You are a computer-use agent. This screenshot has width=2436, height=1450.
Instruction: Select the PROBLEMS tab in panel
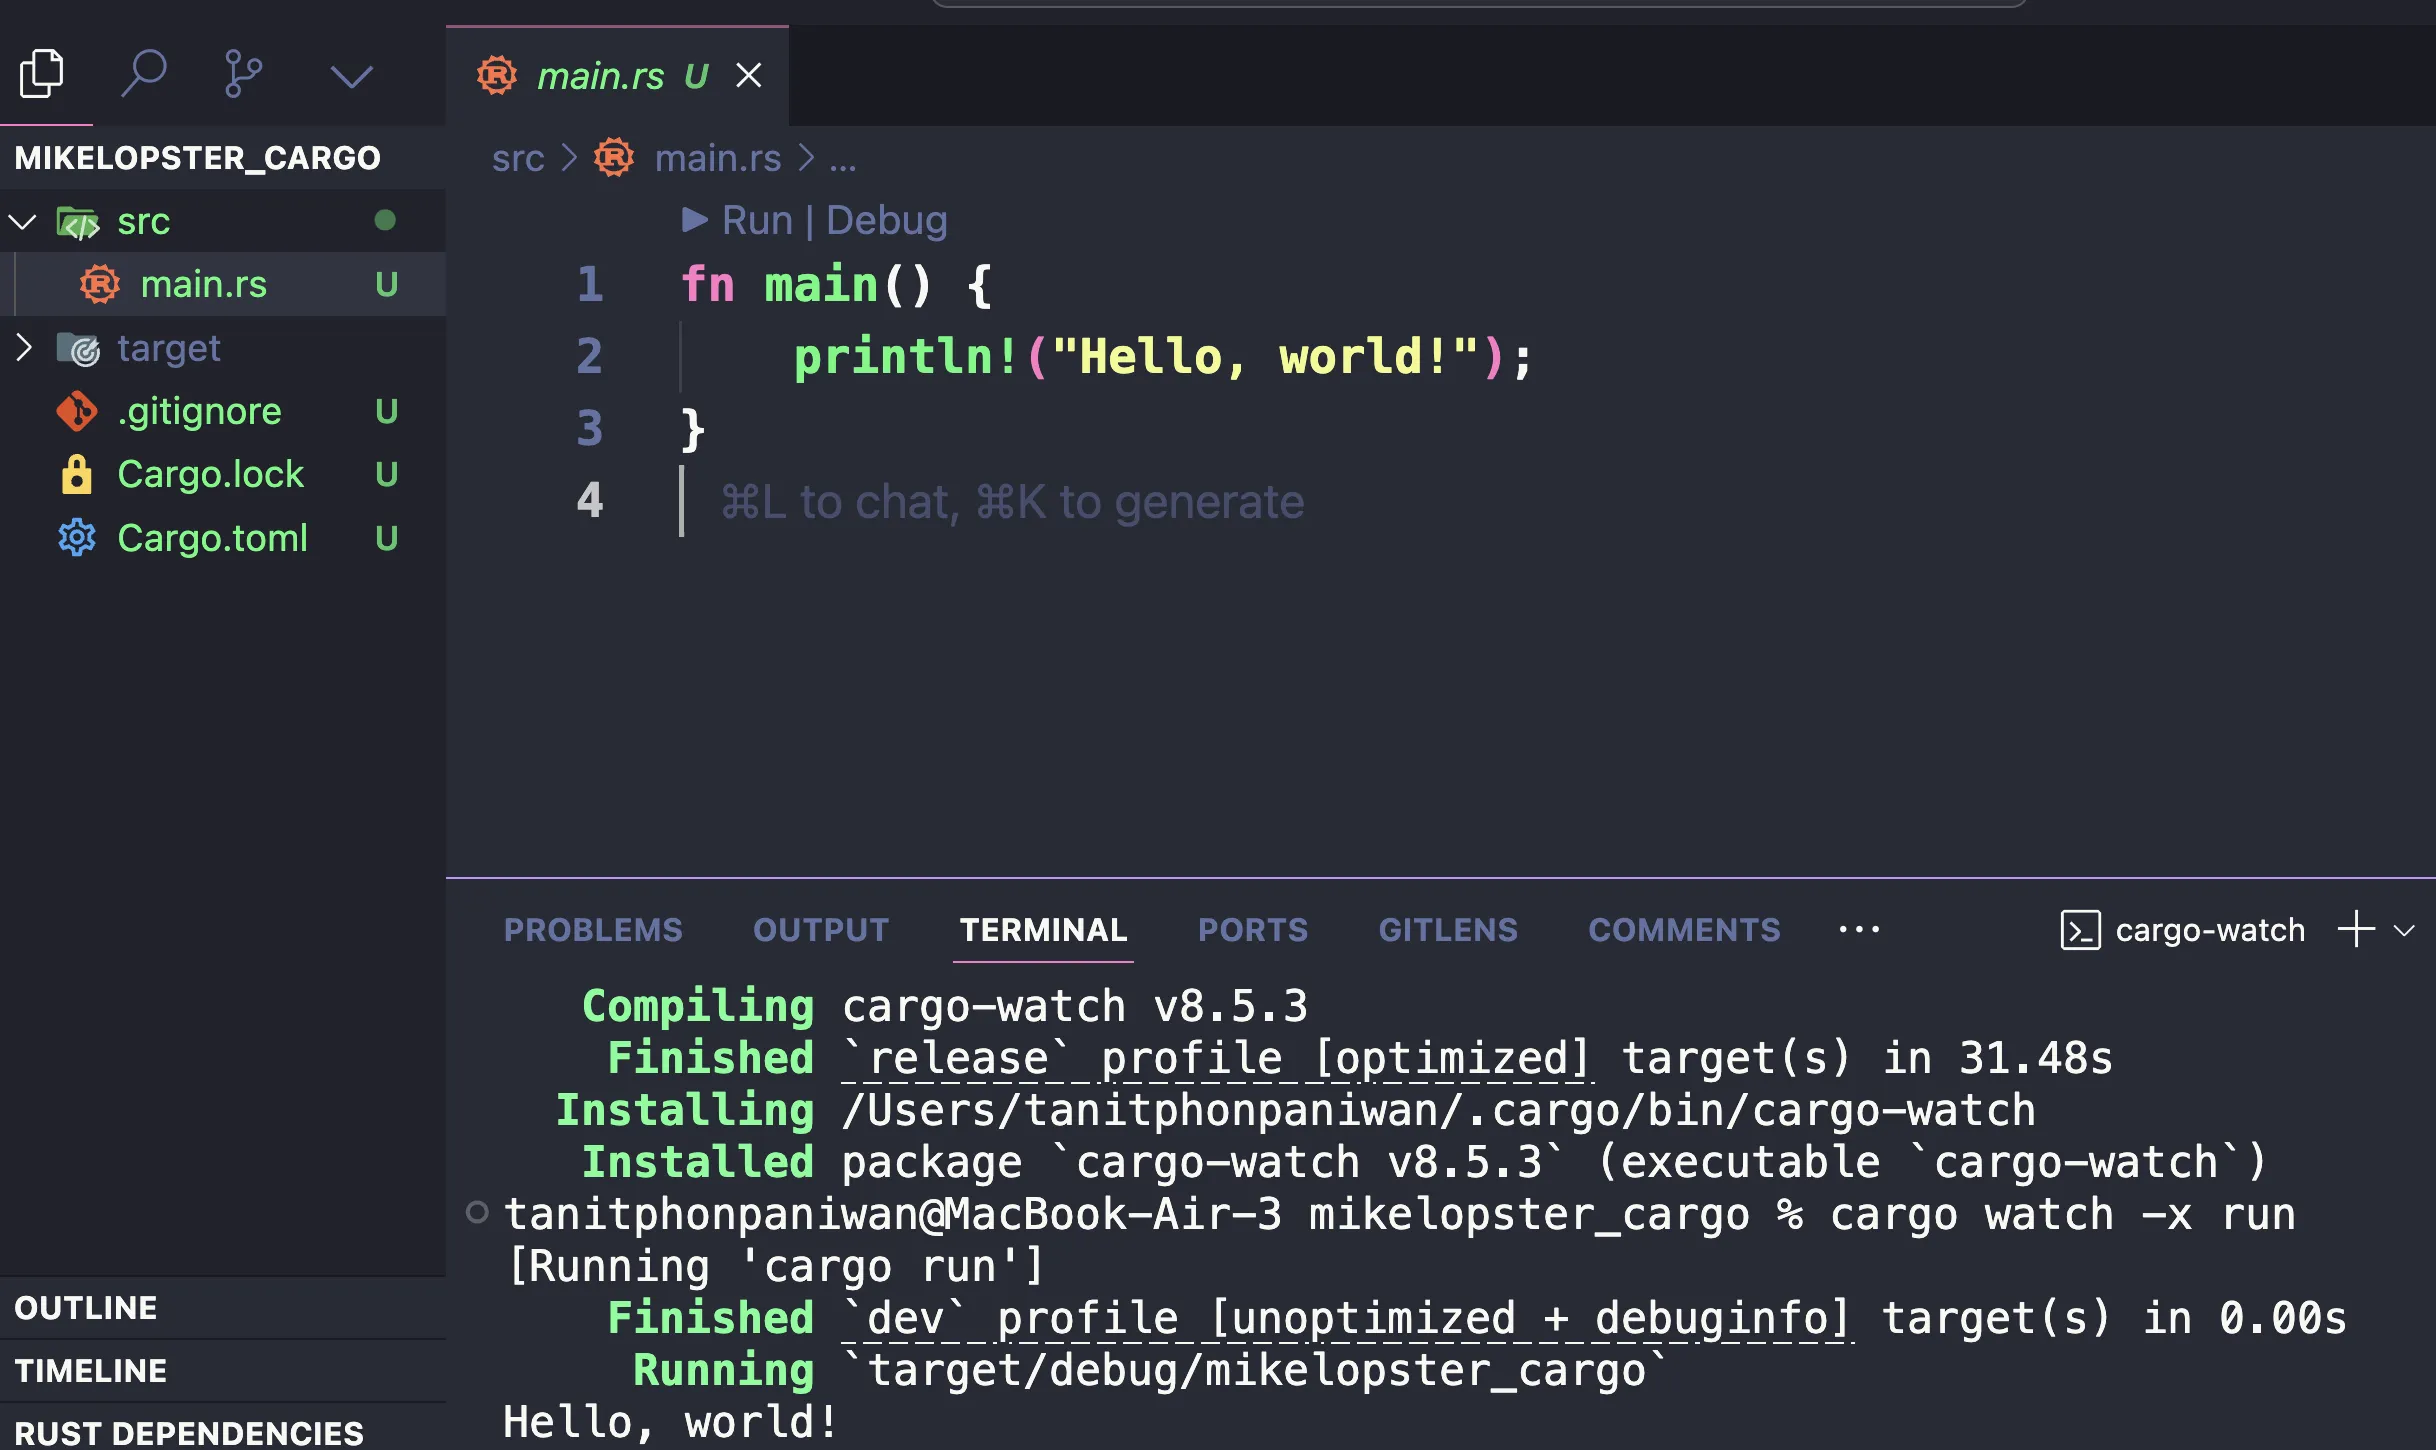[x=593, y=930]
